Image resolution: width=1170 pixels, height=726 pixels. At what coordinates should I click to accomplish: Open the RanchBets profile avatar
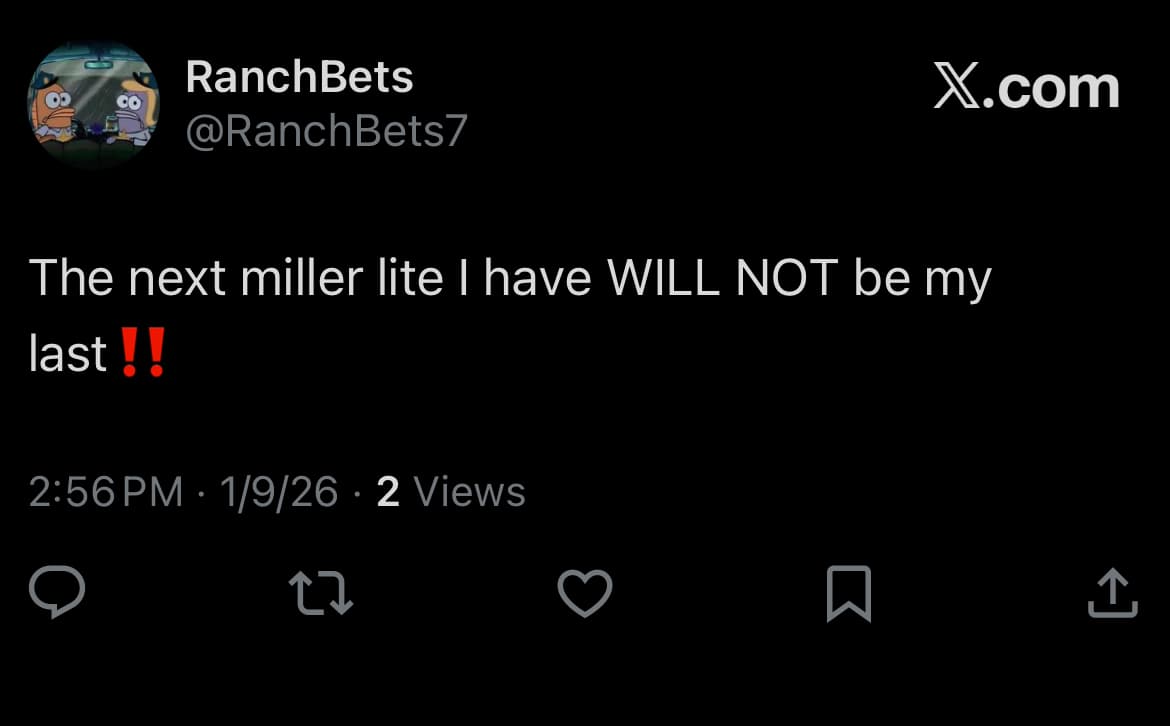pos(92,106)
